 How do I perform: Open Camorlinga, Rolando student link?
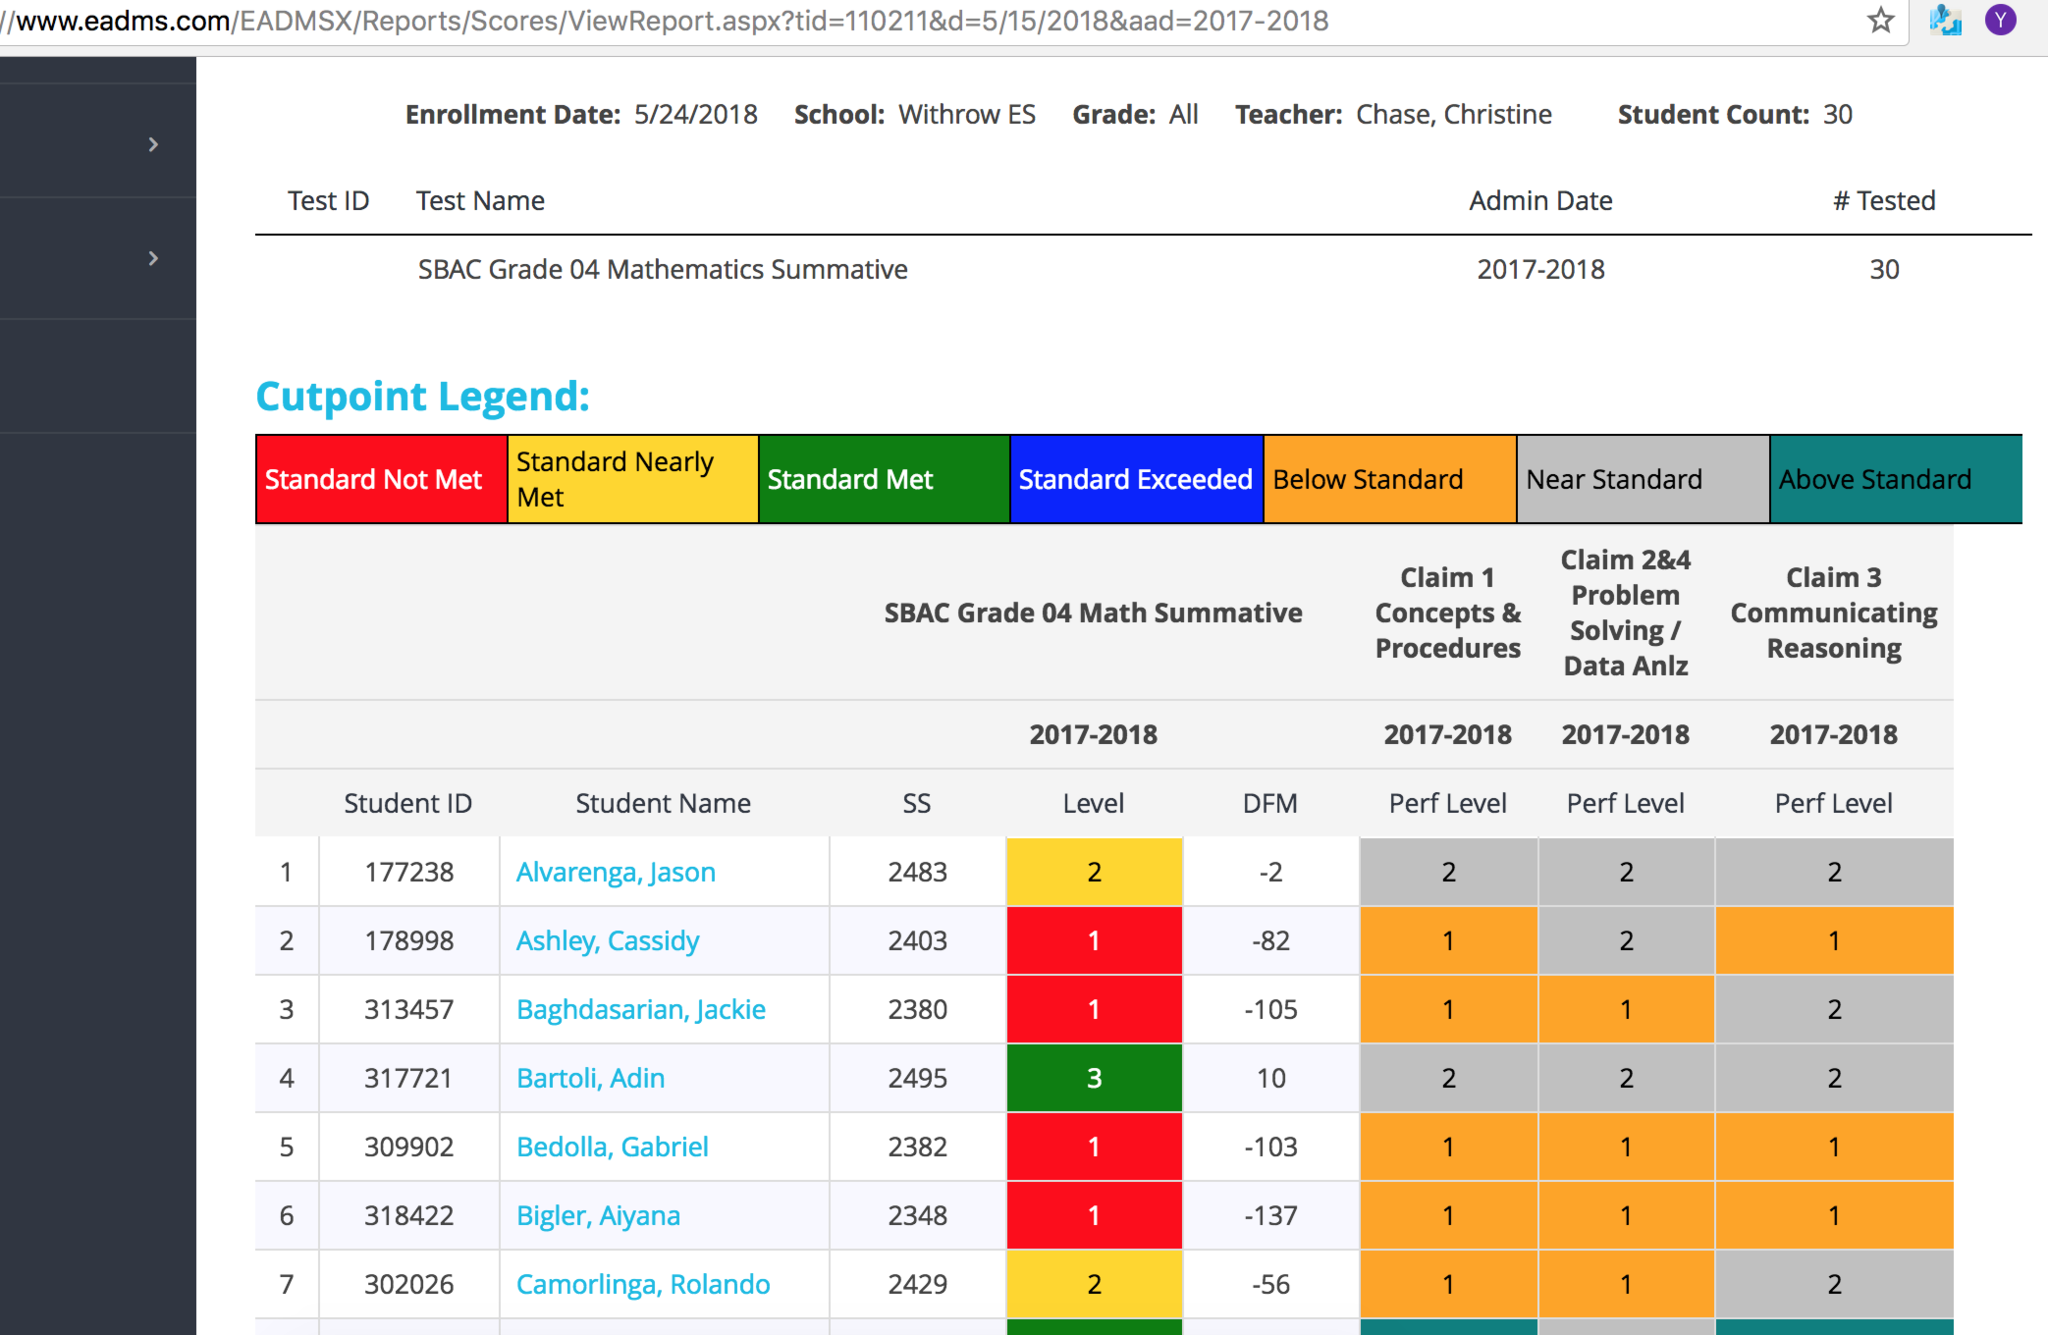[x=642, y=1284]
